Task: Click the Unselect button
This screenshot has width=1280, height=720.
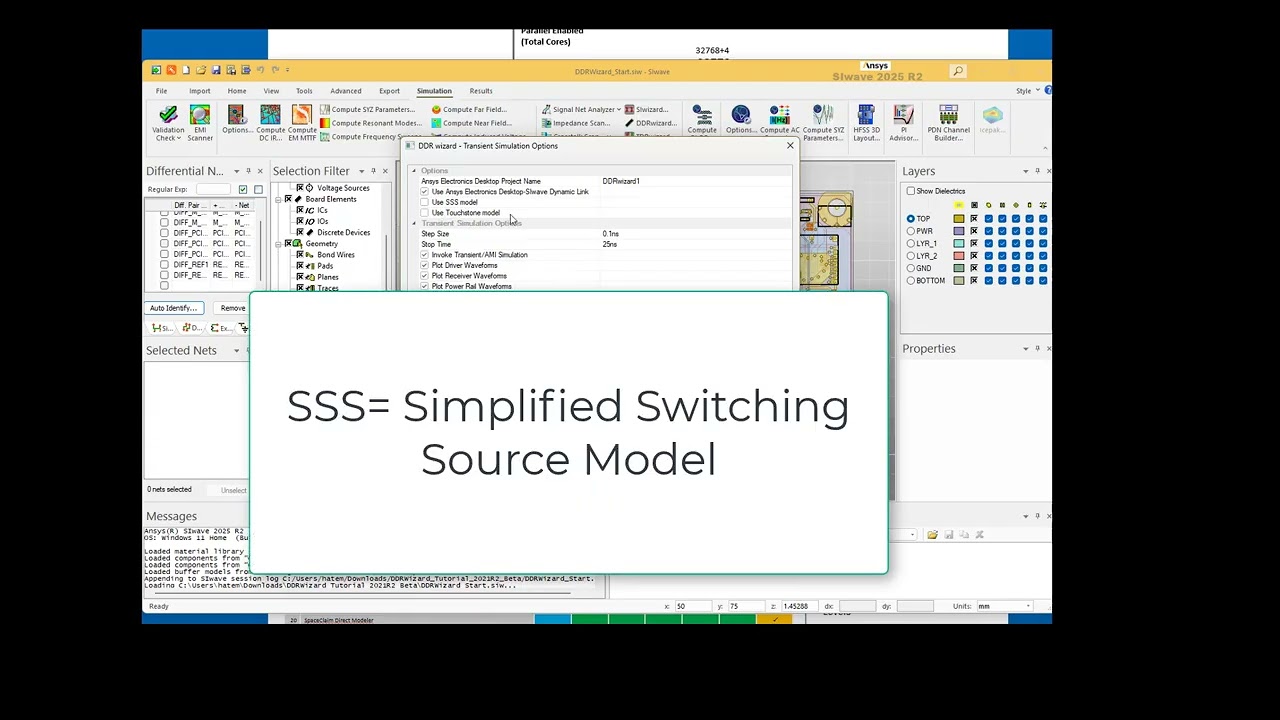Action: (233, 490)
